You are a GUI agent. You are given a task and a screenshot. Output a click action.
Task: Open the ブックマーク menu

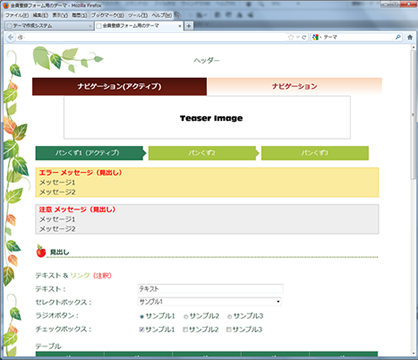click(x=107, y=15)
